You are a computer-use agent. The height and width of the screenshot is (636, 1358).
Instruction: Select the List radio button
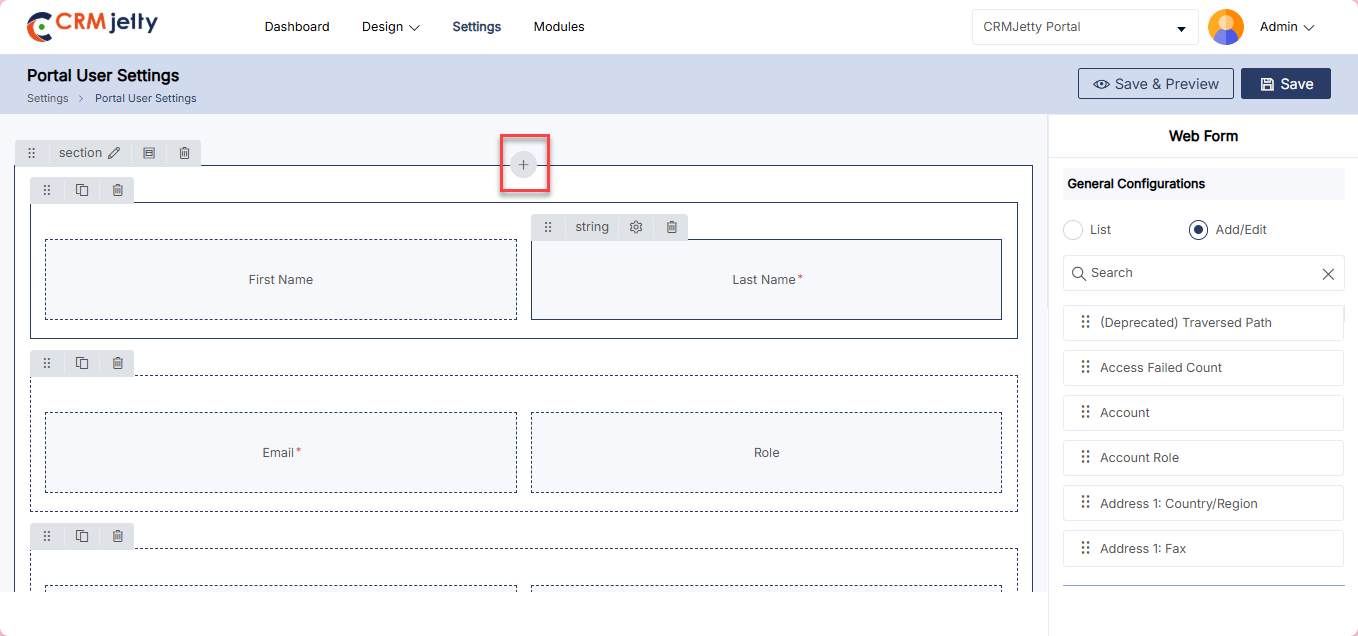pyautogui.click(x=1073, y=230)
